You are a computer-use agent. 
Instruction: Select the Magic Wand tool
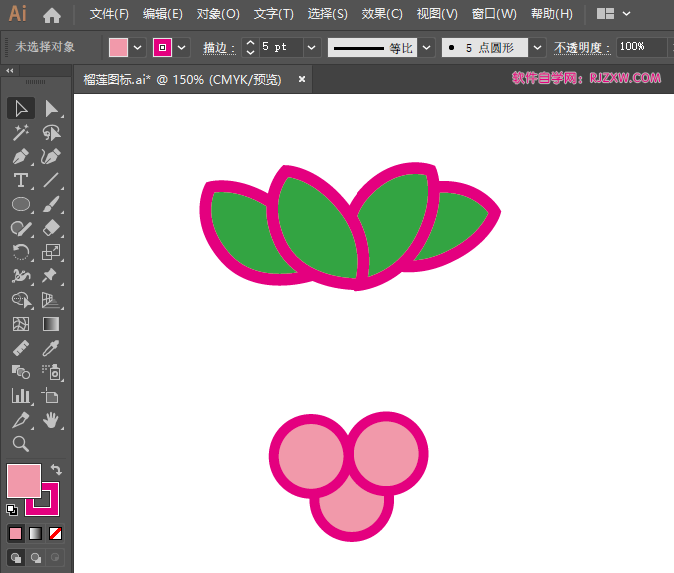(20, 132)
